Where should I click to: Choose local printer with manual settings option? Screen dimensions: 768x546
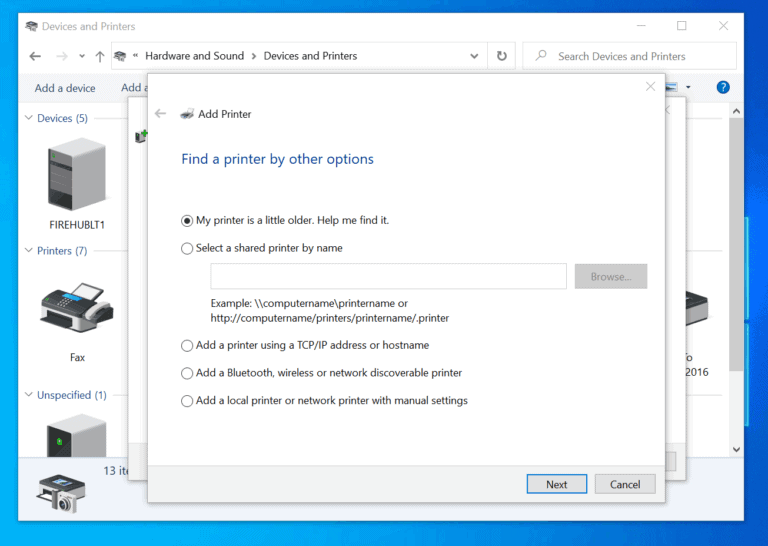tap(187, 401)
